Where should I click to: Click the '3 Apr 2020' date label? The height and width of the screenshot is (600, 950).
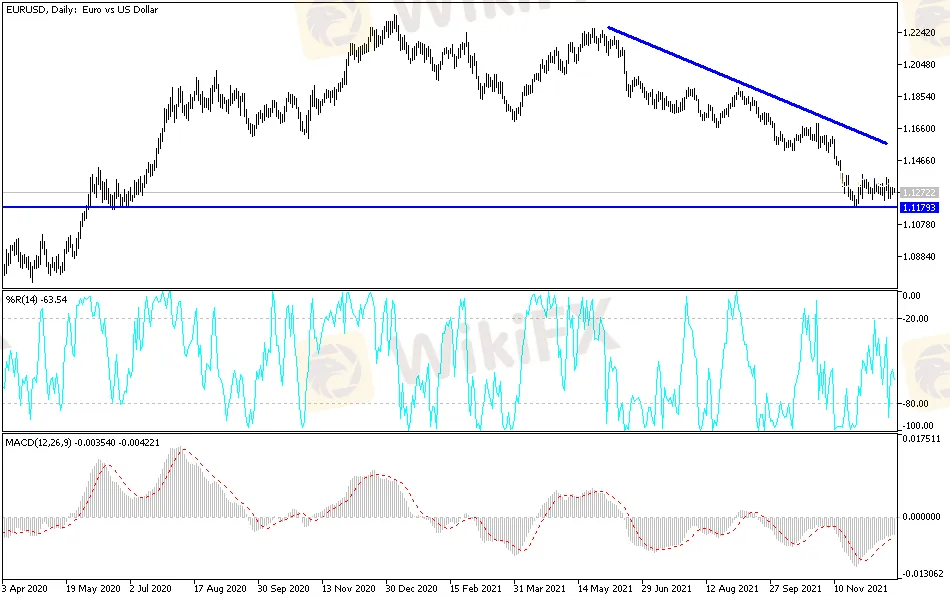(x=25, y=588)
